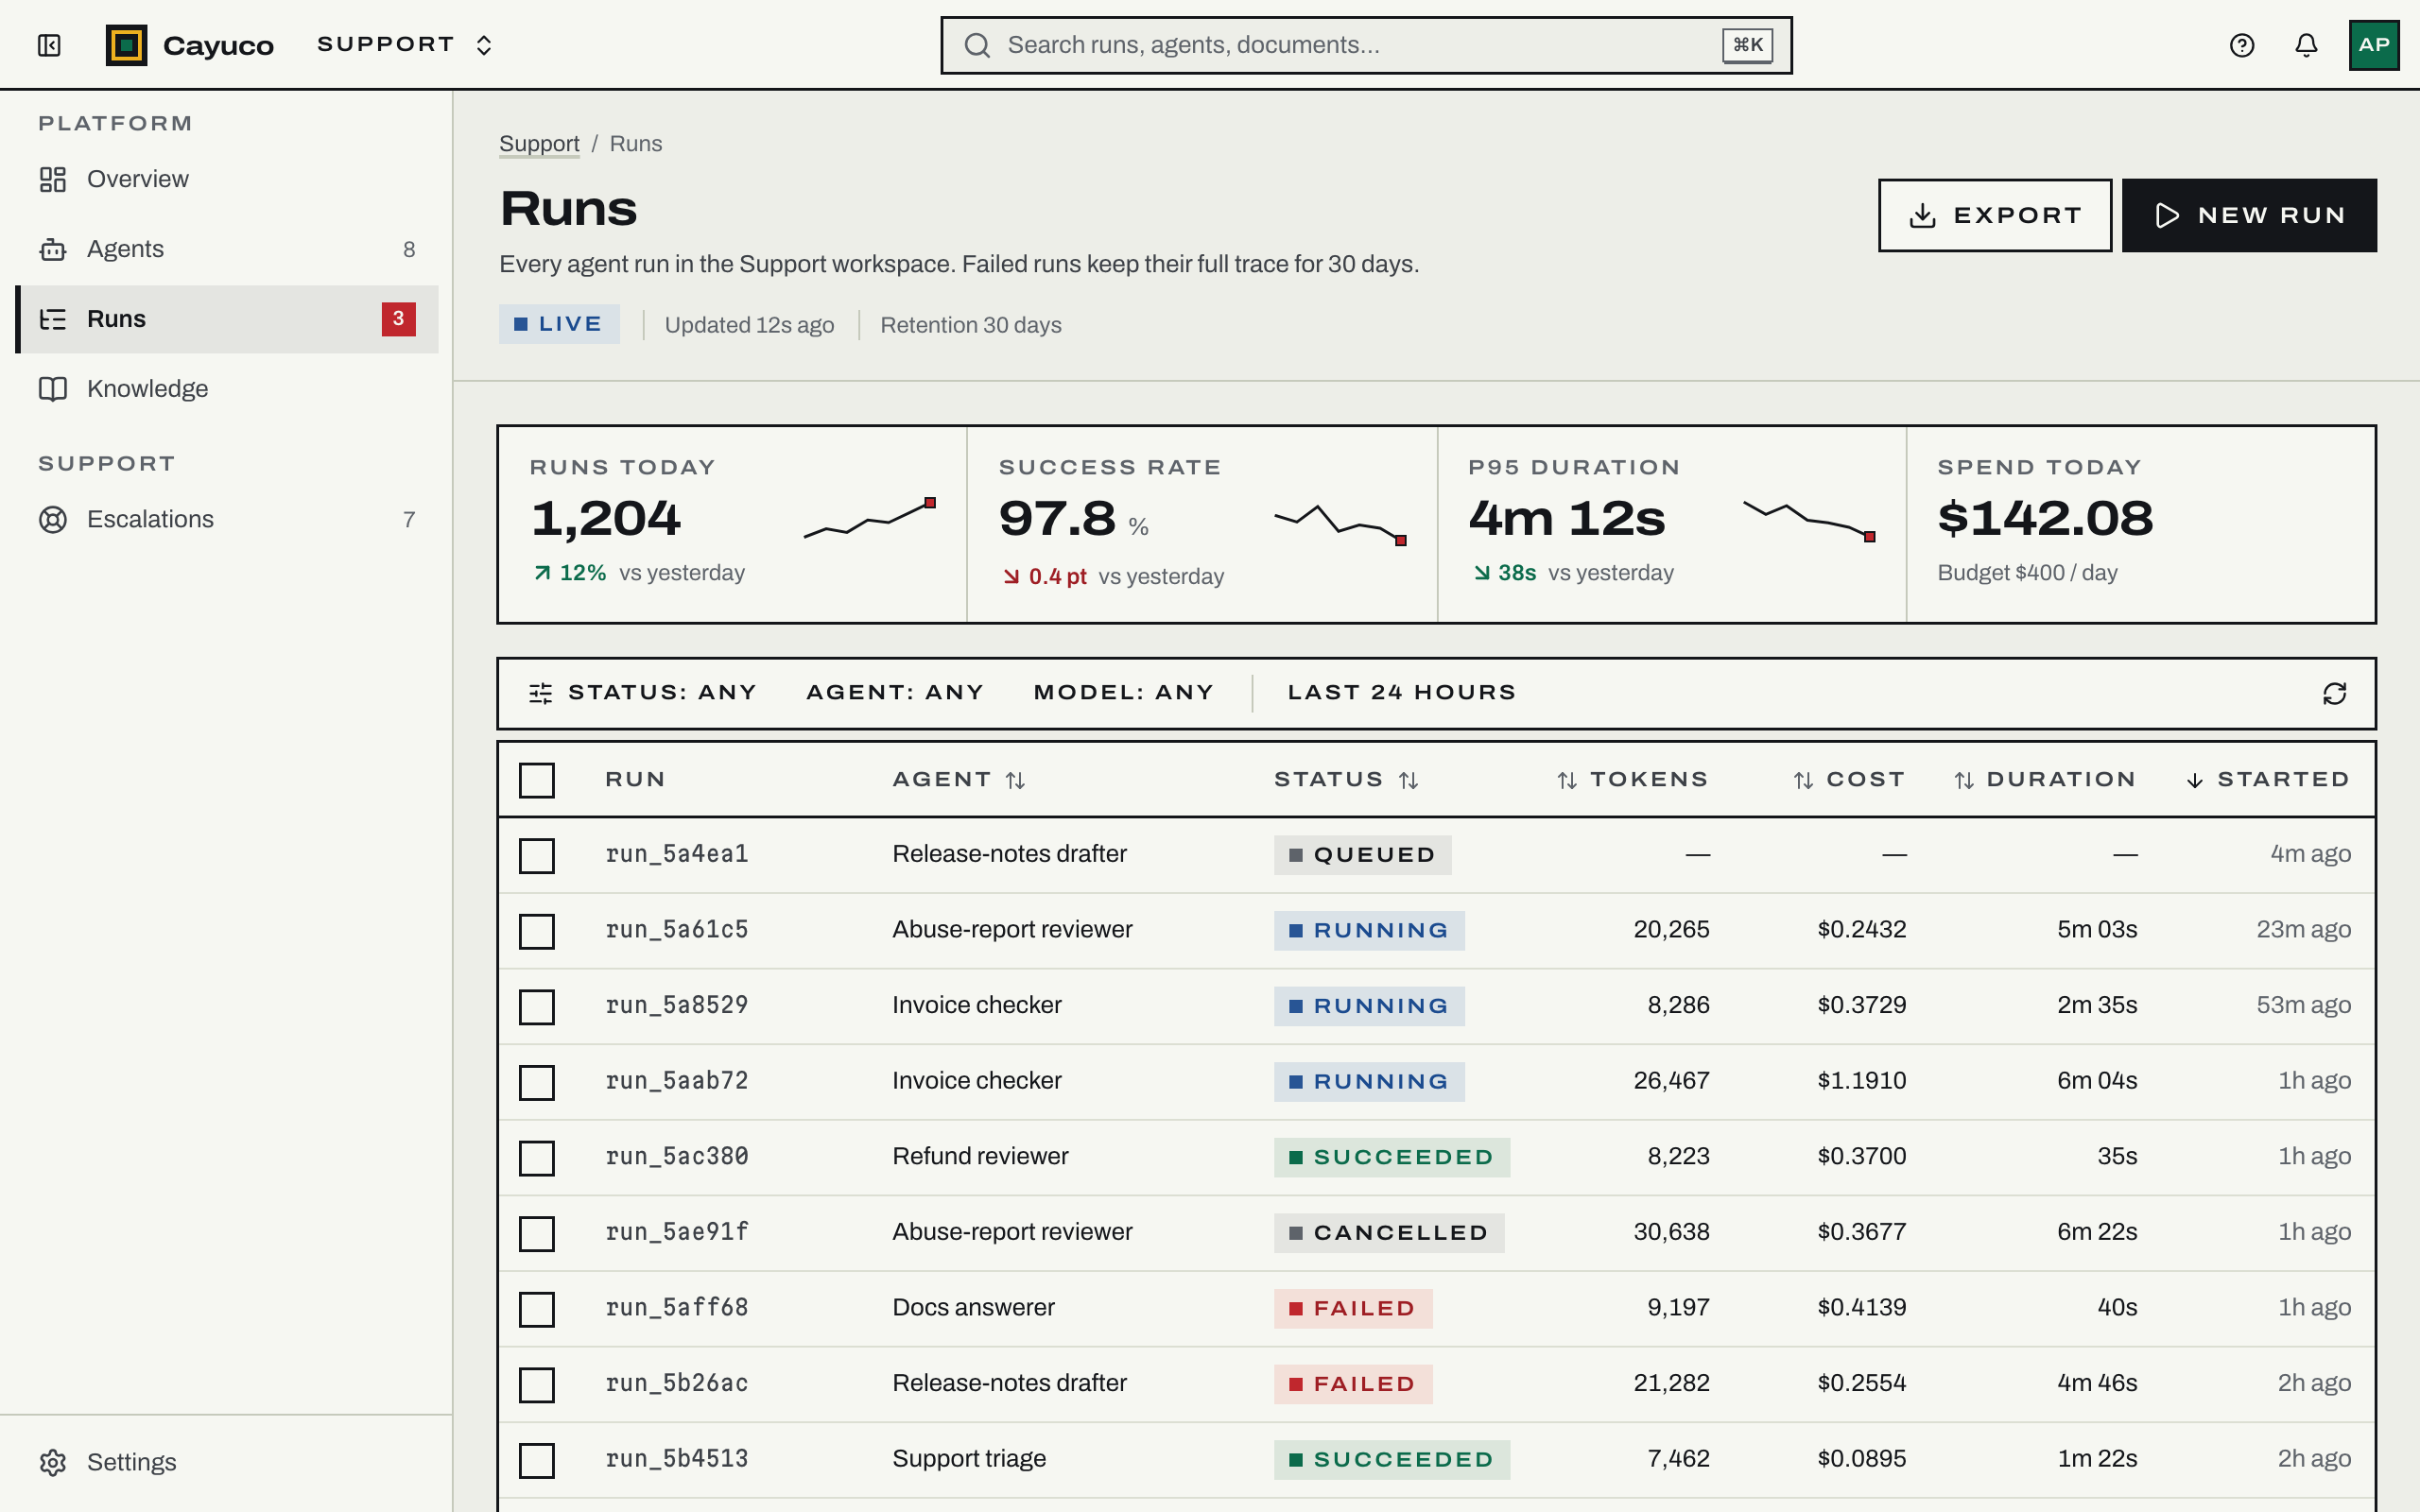Viewport: 2420px width, 1512px height.
Task: Open the notifications bell
Action: click(x=2306, y=45)
